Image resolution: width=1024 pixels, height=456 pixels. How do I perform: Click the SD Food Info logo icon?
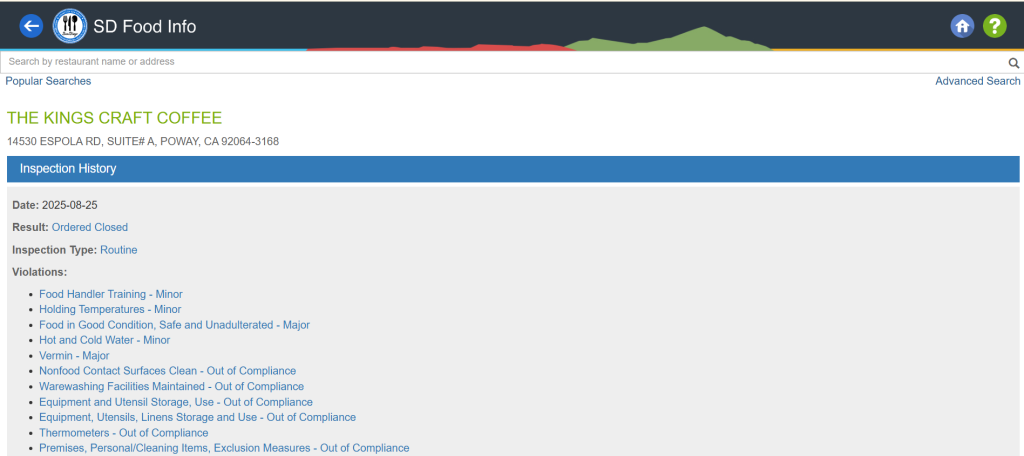[69, 26]
